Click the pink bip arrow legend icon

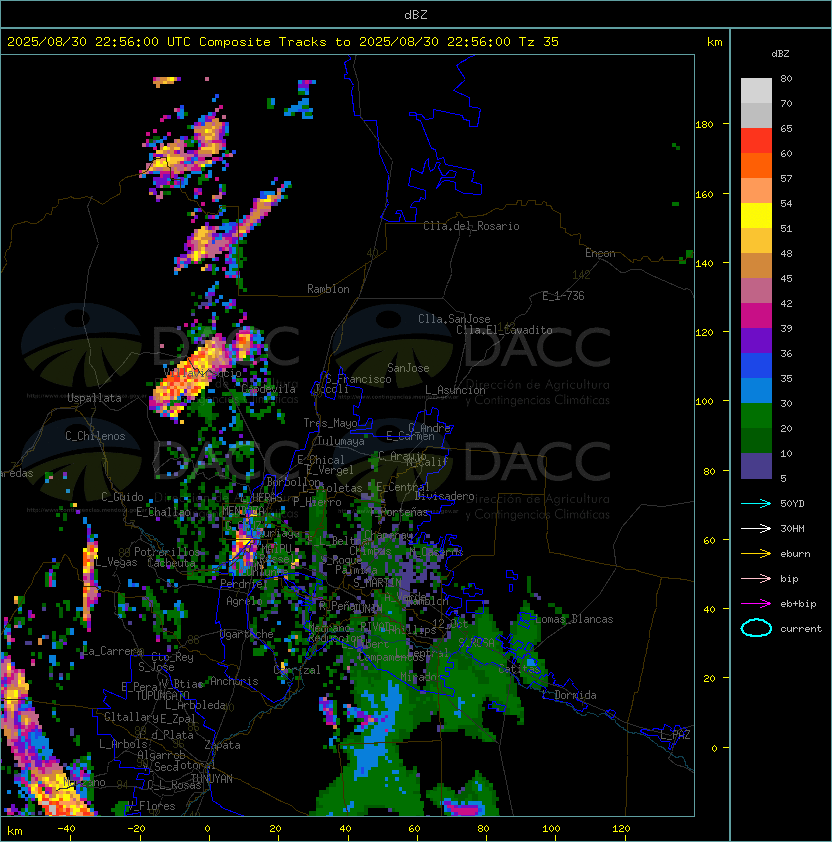(756, 579)
